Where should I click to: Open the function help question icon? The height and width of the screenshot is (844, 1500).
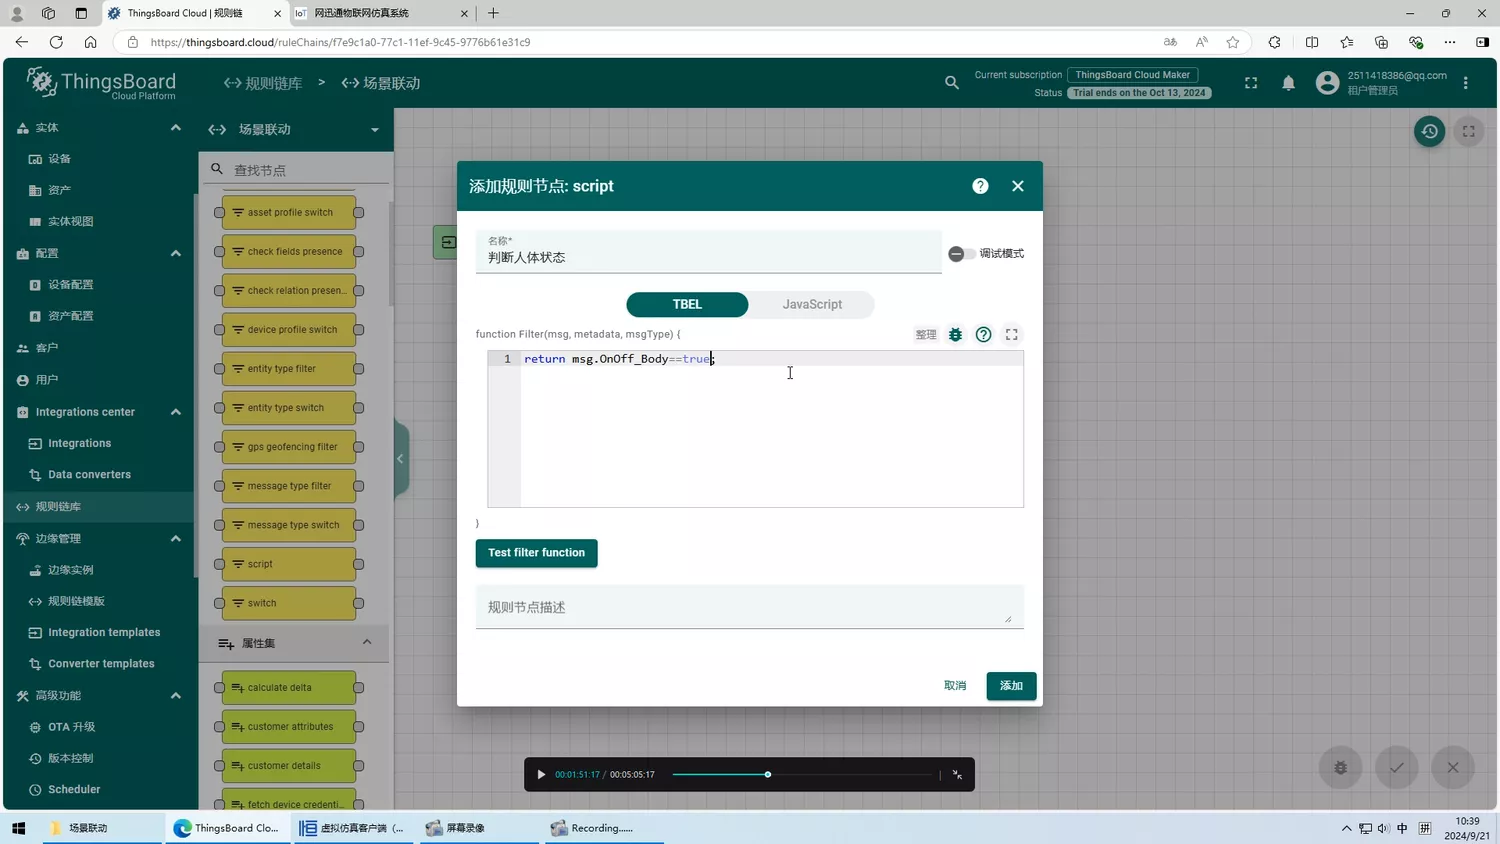[x=983, y=335]
